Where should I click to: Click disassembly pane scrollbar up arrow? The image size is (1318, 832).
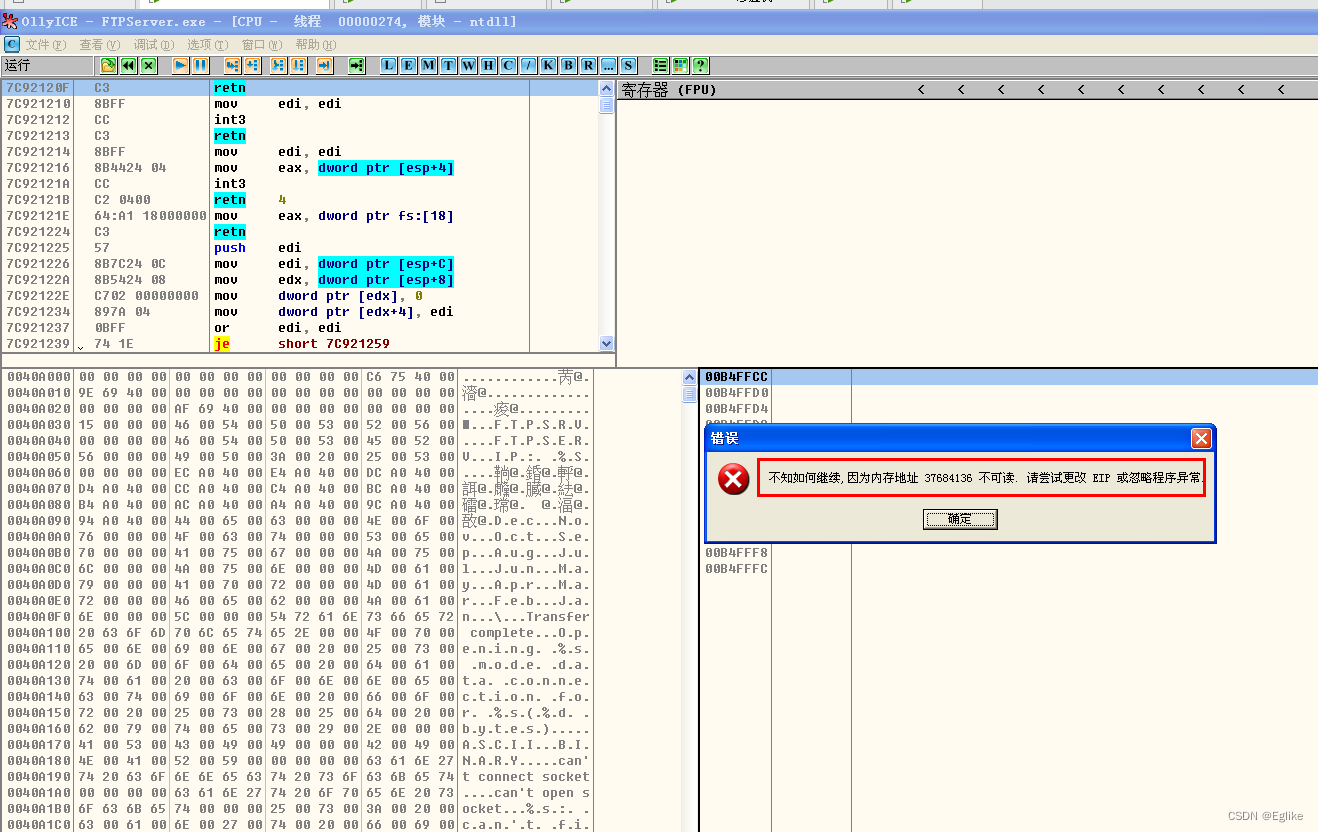pyautogui.click(x=606, y=88)
